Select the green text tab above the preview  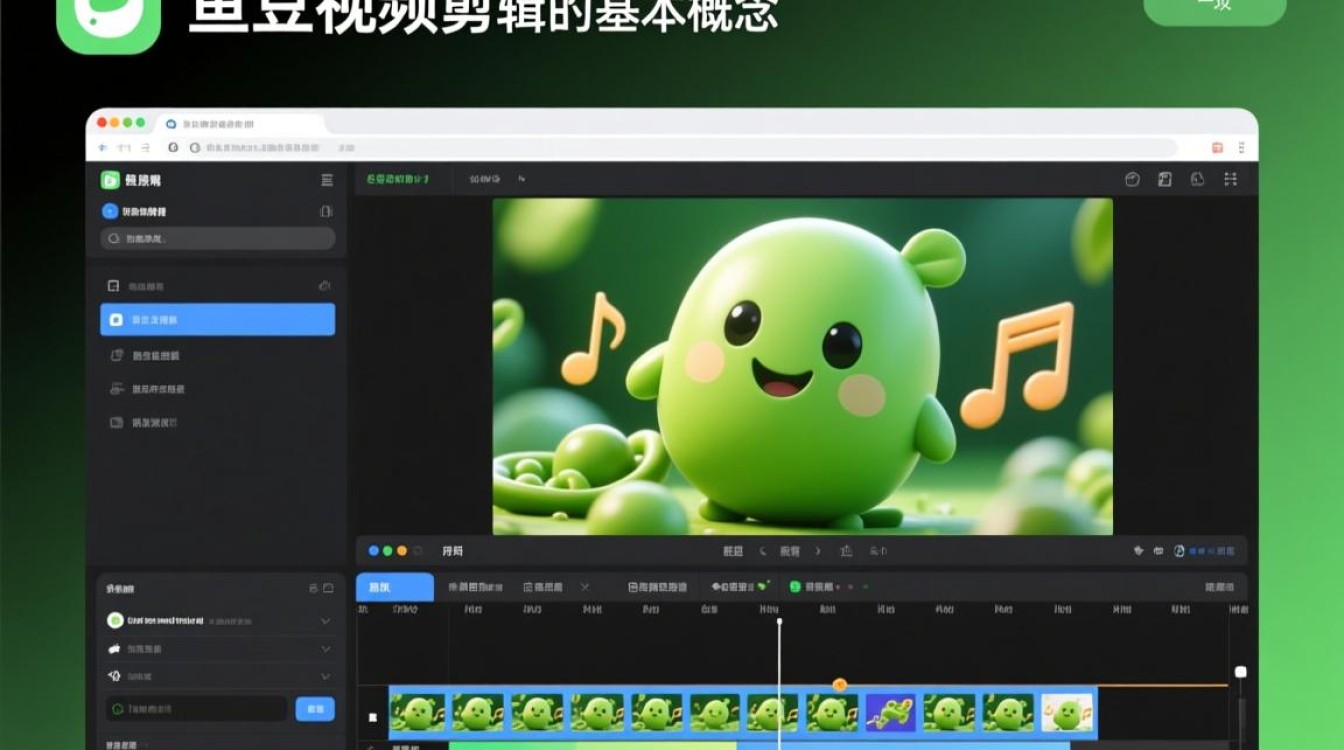pos(397,179)
